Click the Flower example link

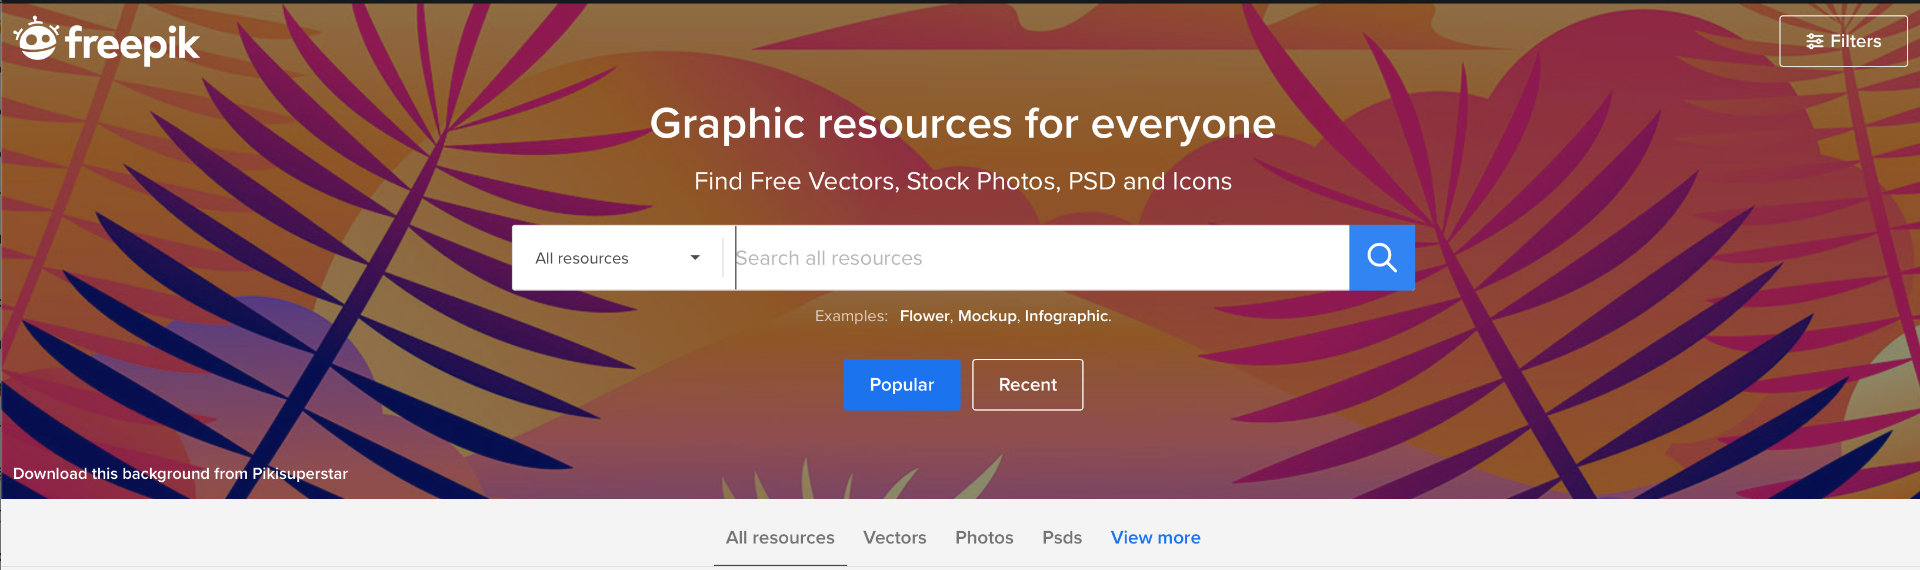pos(924,316)
